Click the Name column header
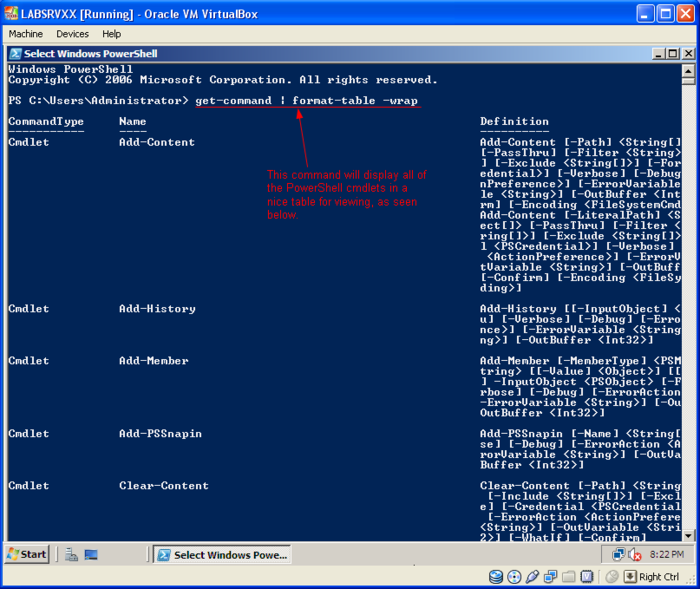Viewport: 700px width, 589px height. [133, 121]
